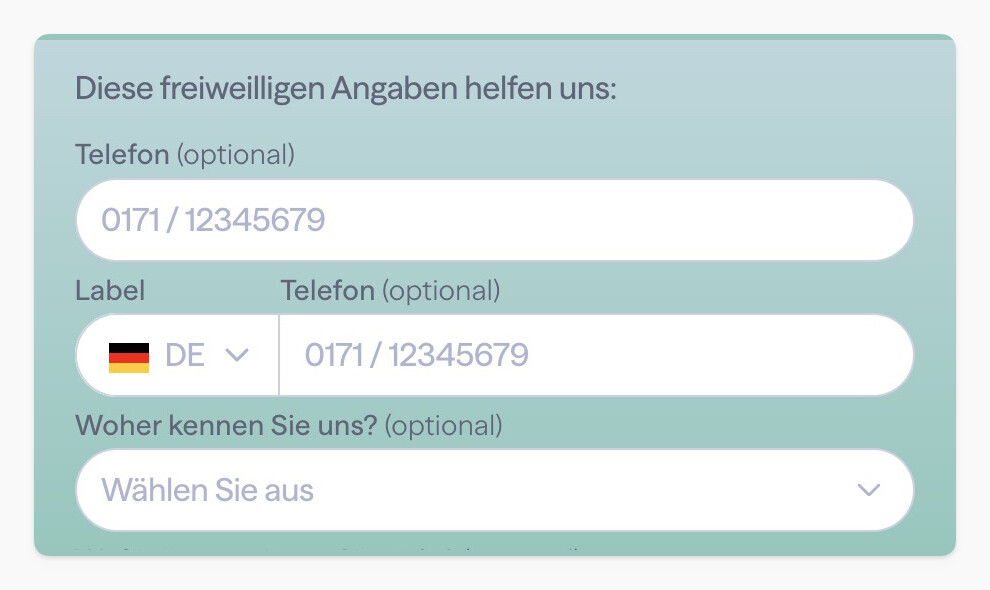Open the DE country code selector

tap(177, 355)
